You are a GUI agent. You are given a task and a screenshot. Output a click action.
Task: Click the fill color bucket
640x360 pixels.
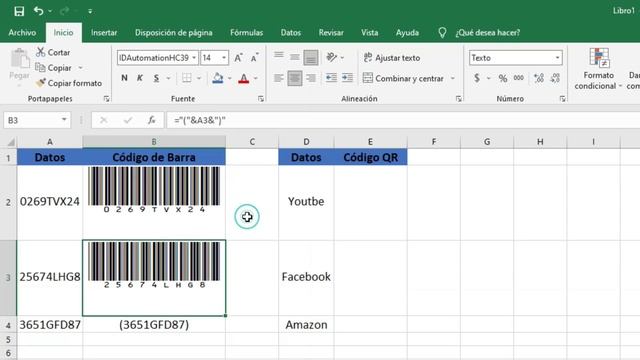[218, 78]
